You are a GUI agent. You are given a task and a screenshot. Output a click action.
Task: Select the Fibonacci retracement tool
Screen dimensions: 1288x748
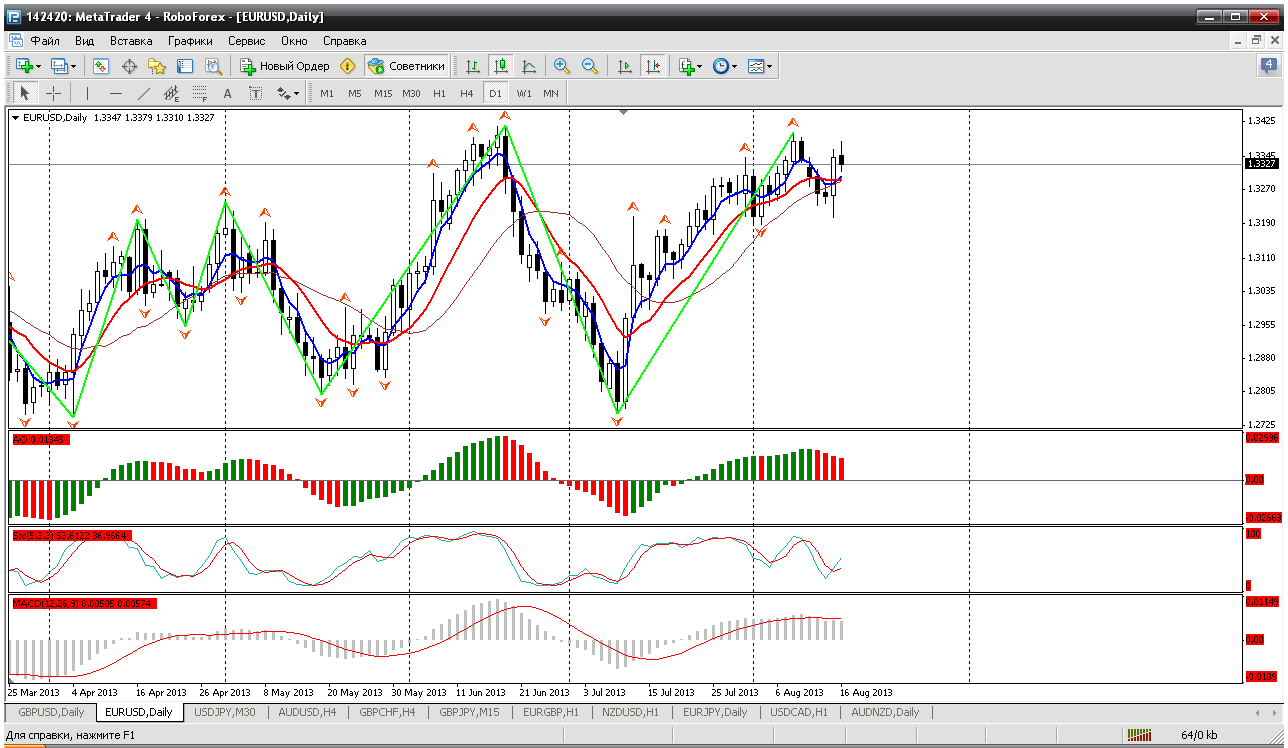(199, 93)
